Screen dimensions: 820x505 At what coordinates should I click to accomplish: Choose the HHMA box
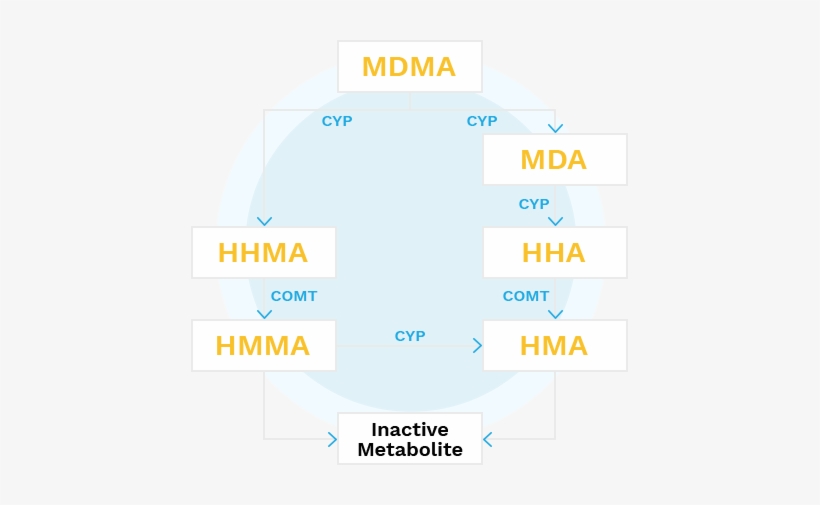pyautogui.click(x=263, y=253)
